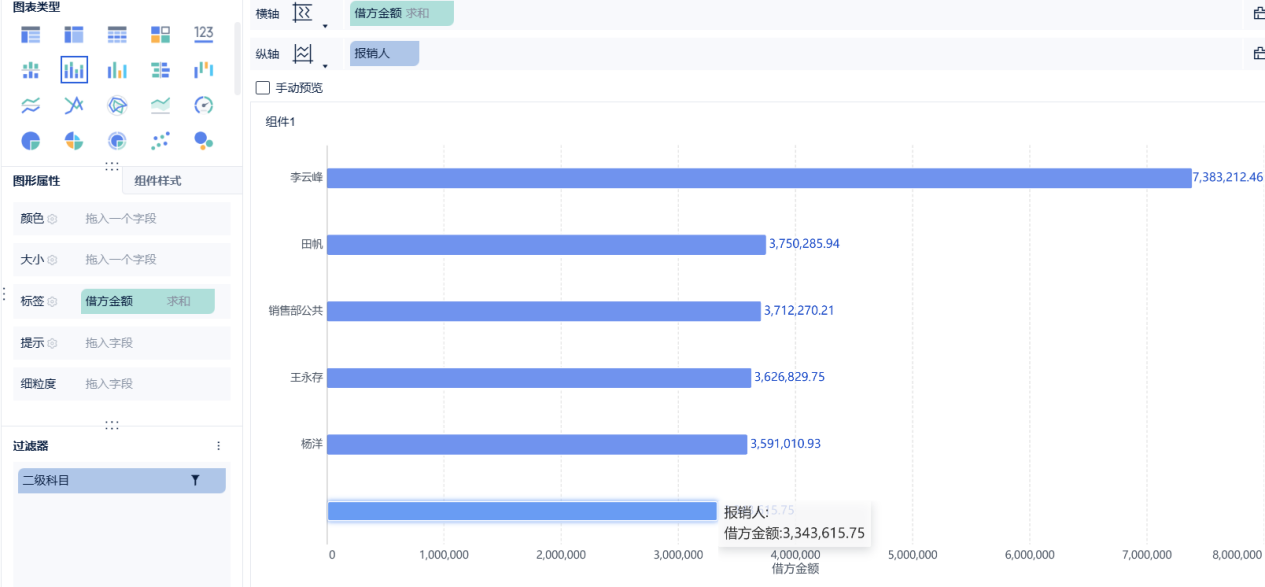
Task: Select the bubble chart type icon
Action: [204, 141]
